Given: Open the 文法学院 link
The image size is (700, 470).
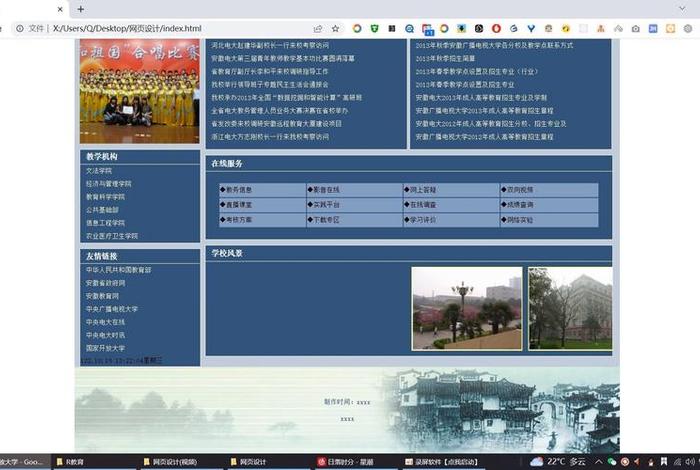Looking at the screenshot, I should tap(99, 171).
